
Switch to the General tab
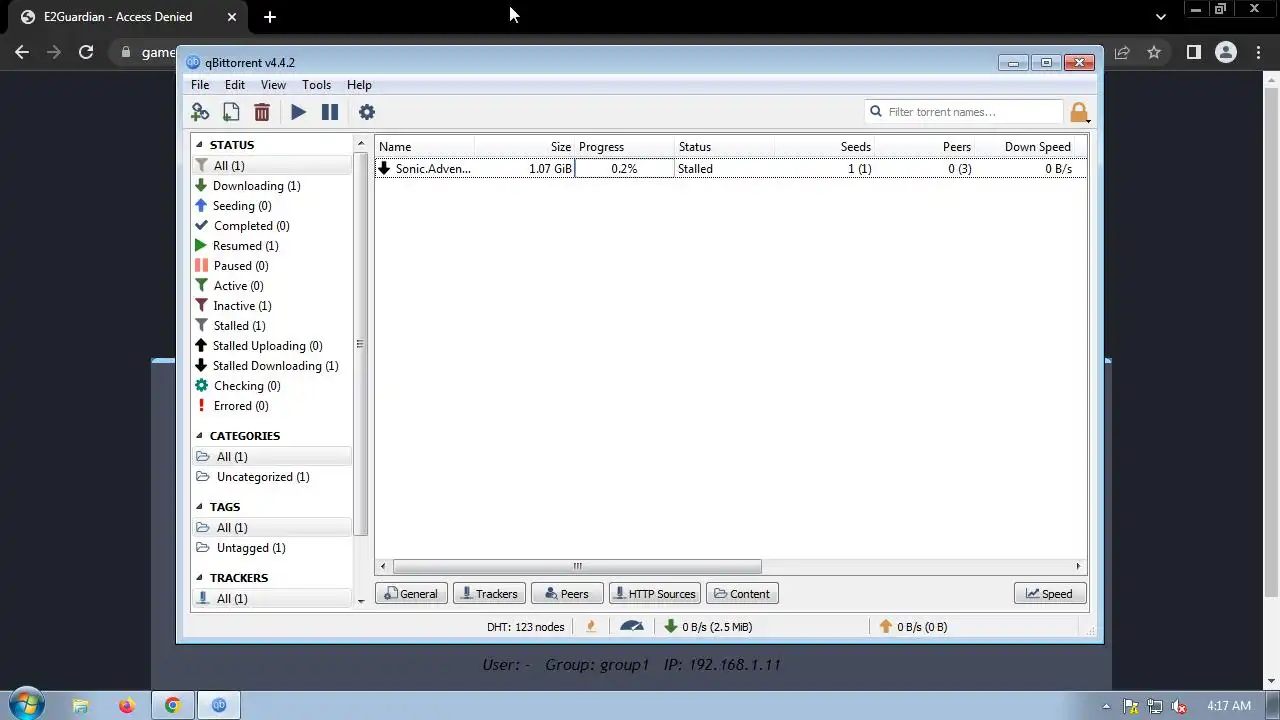pyautogui.click(x=411, y=594)
